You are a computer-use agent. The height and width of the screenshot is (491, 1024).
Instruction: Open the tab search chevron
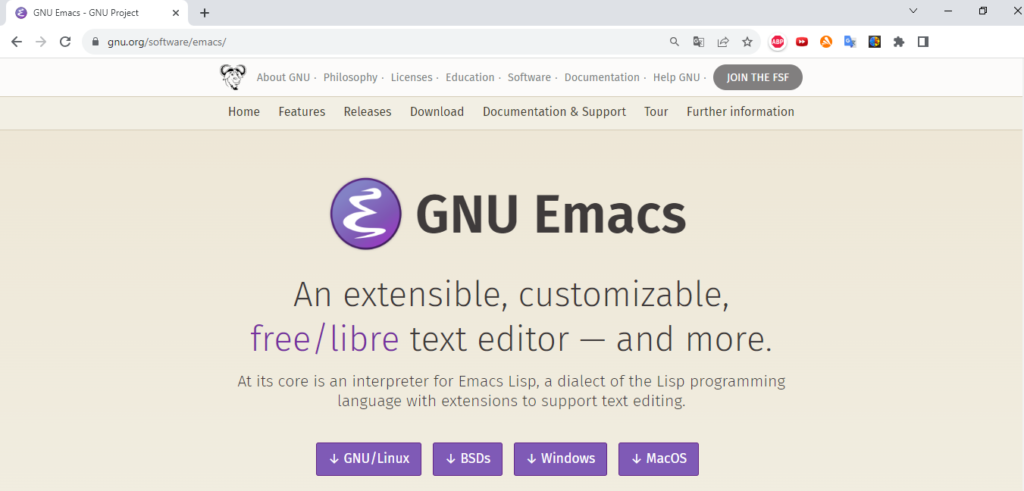click(x=913, y=11)
